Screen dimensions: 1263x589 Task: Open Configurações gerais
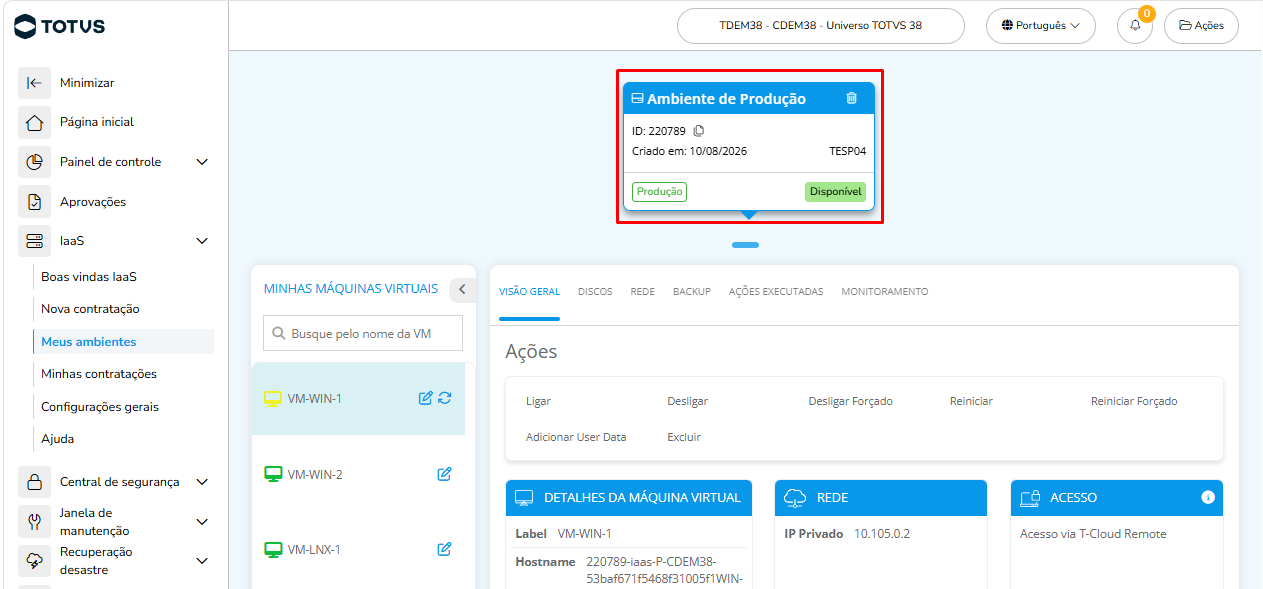tap(100, 407)
